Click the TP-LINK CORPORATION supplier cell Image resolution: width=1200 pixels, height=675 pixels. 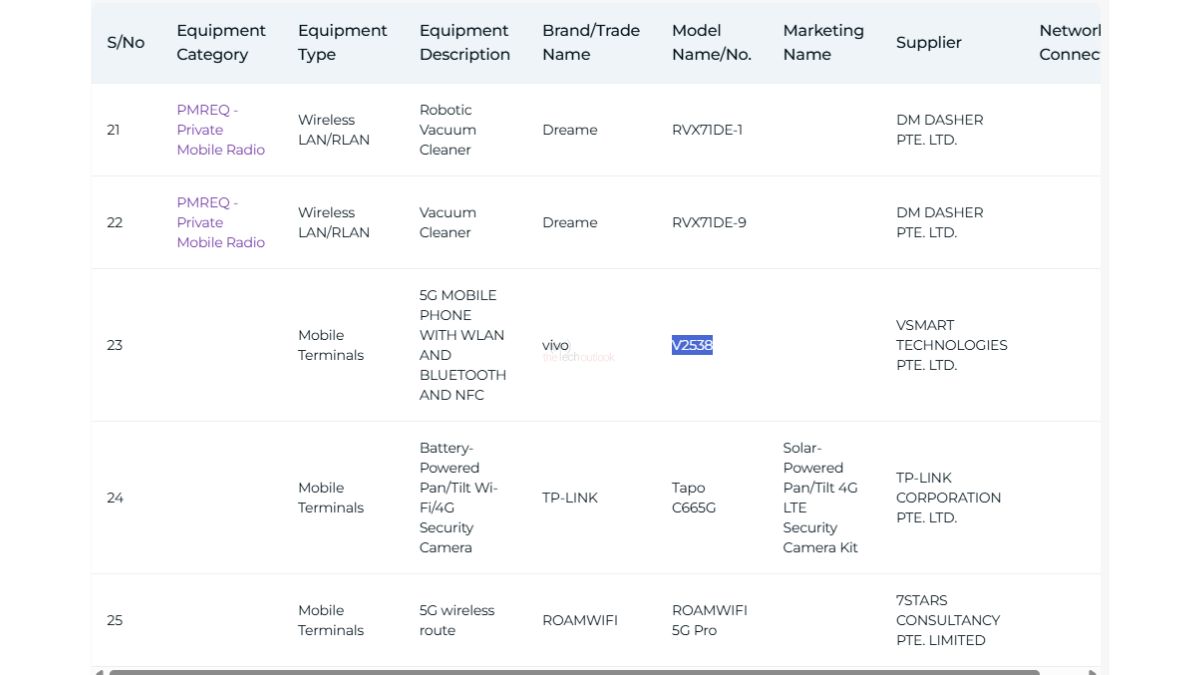(x=948, y=498)
